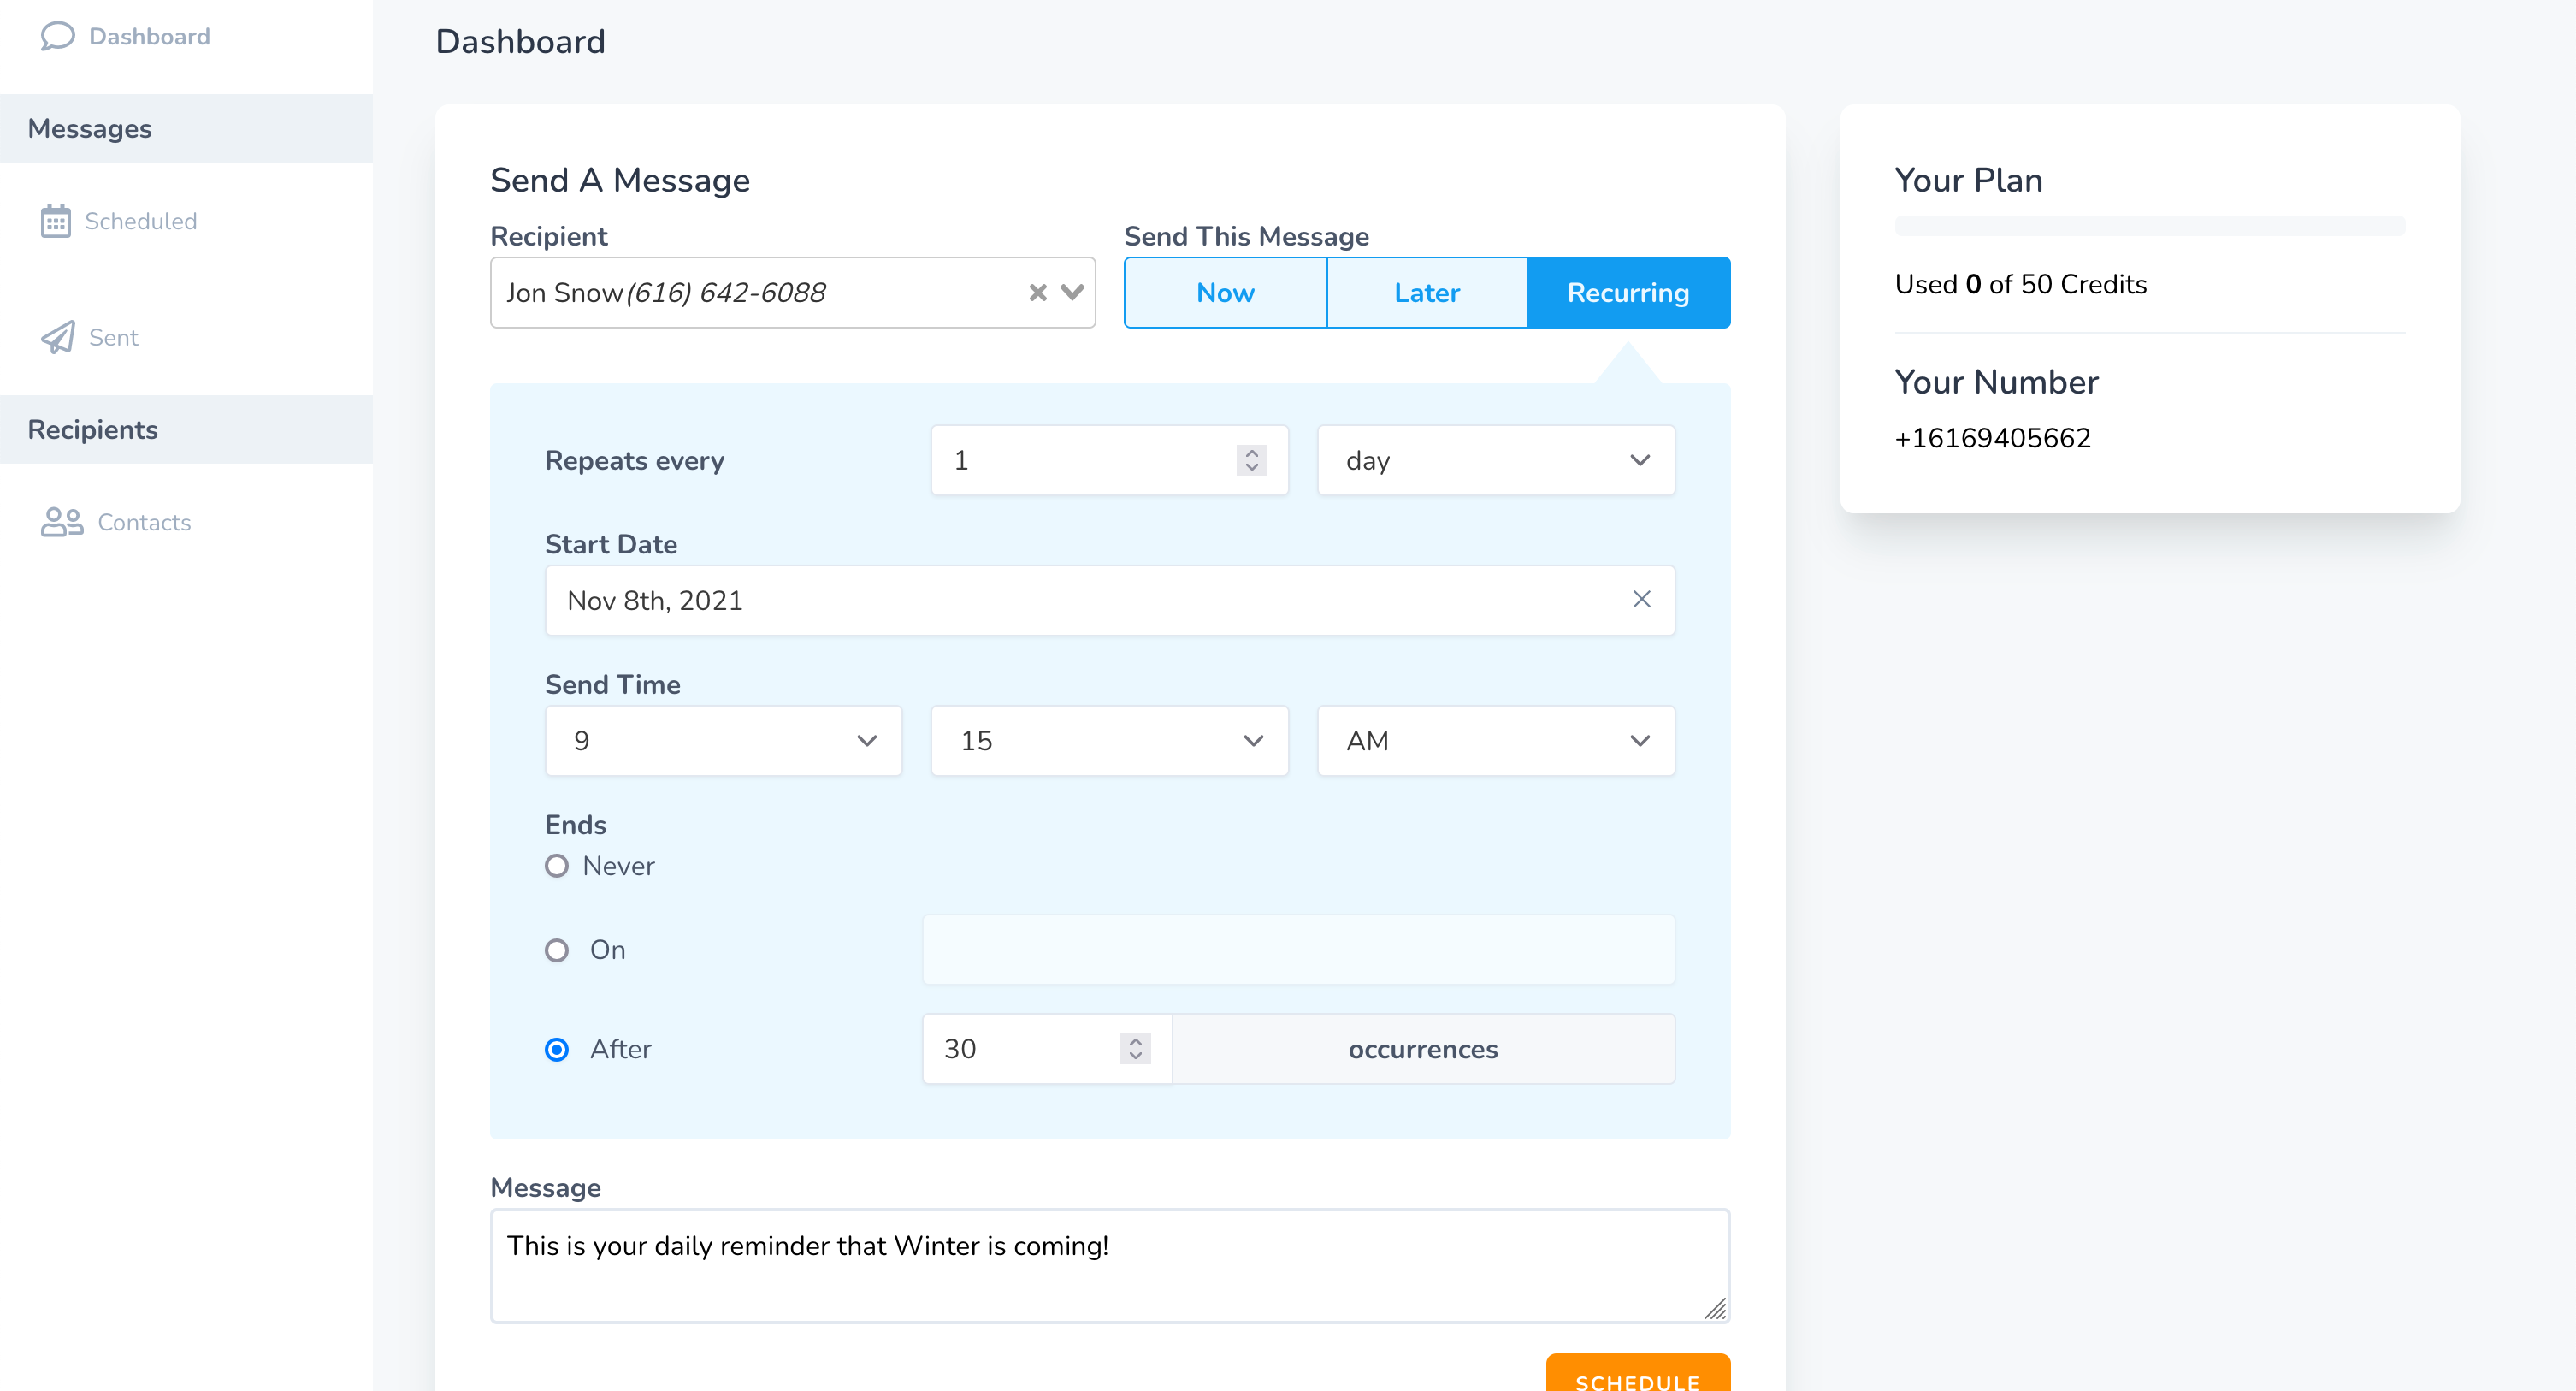Open the repeat interval day dropdown

[x=1495, y=460]
